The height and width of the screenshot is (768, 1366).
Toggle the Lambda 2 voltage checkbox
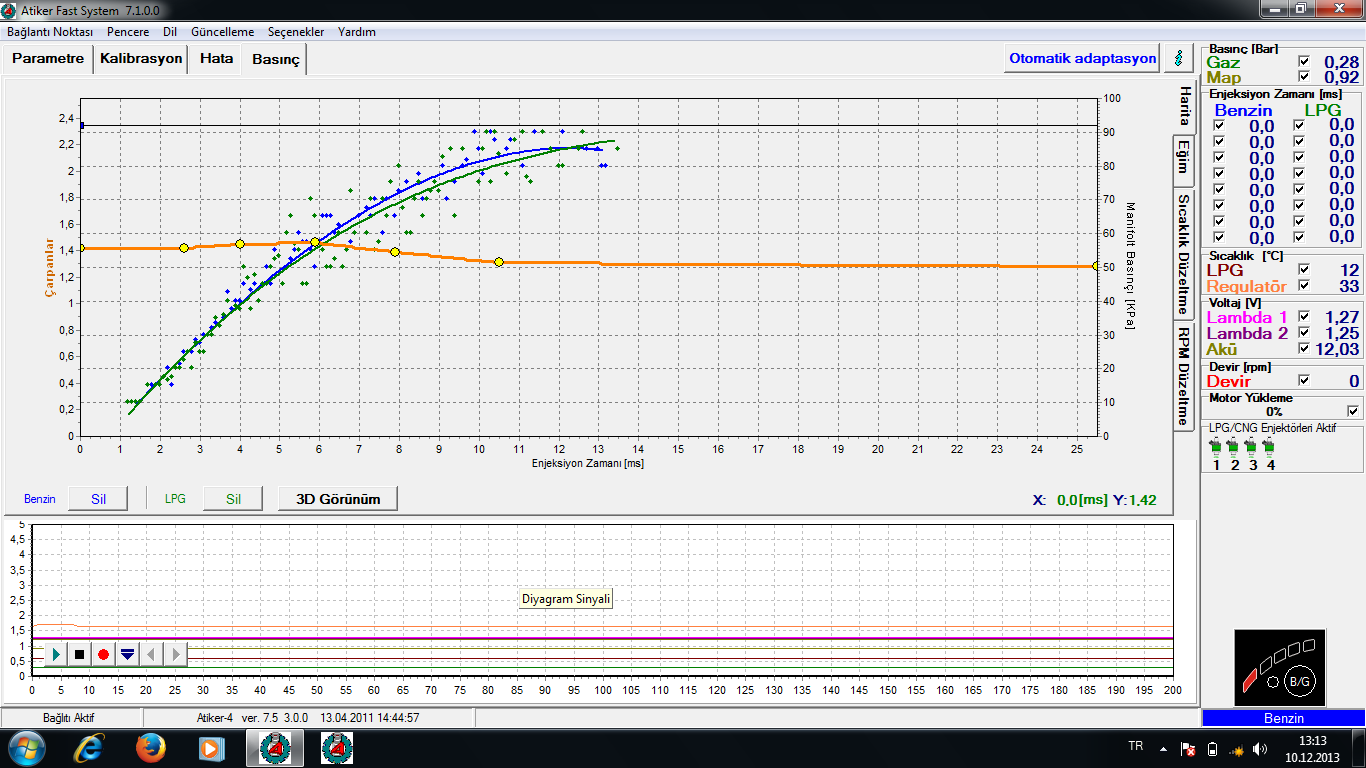[1303, 332]
